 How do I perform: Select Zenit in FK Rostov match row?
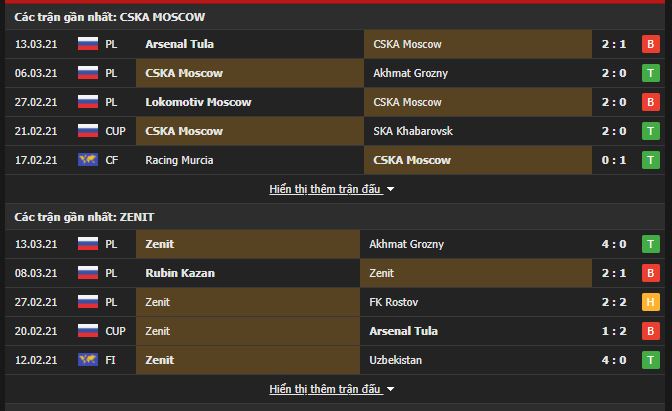[x=157, y=302]
